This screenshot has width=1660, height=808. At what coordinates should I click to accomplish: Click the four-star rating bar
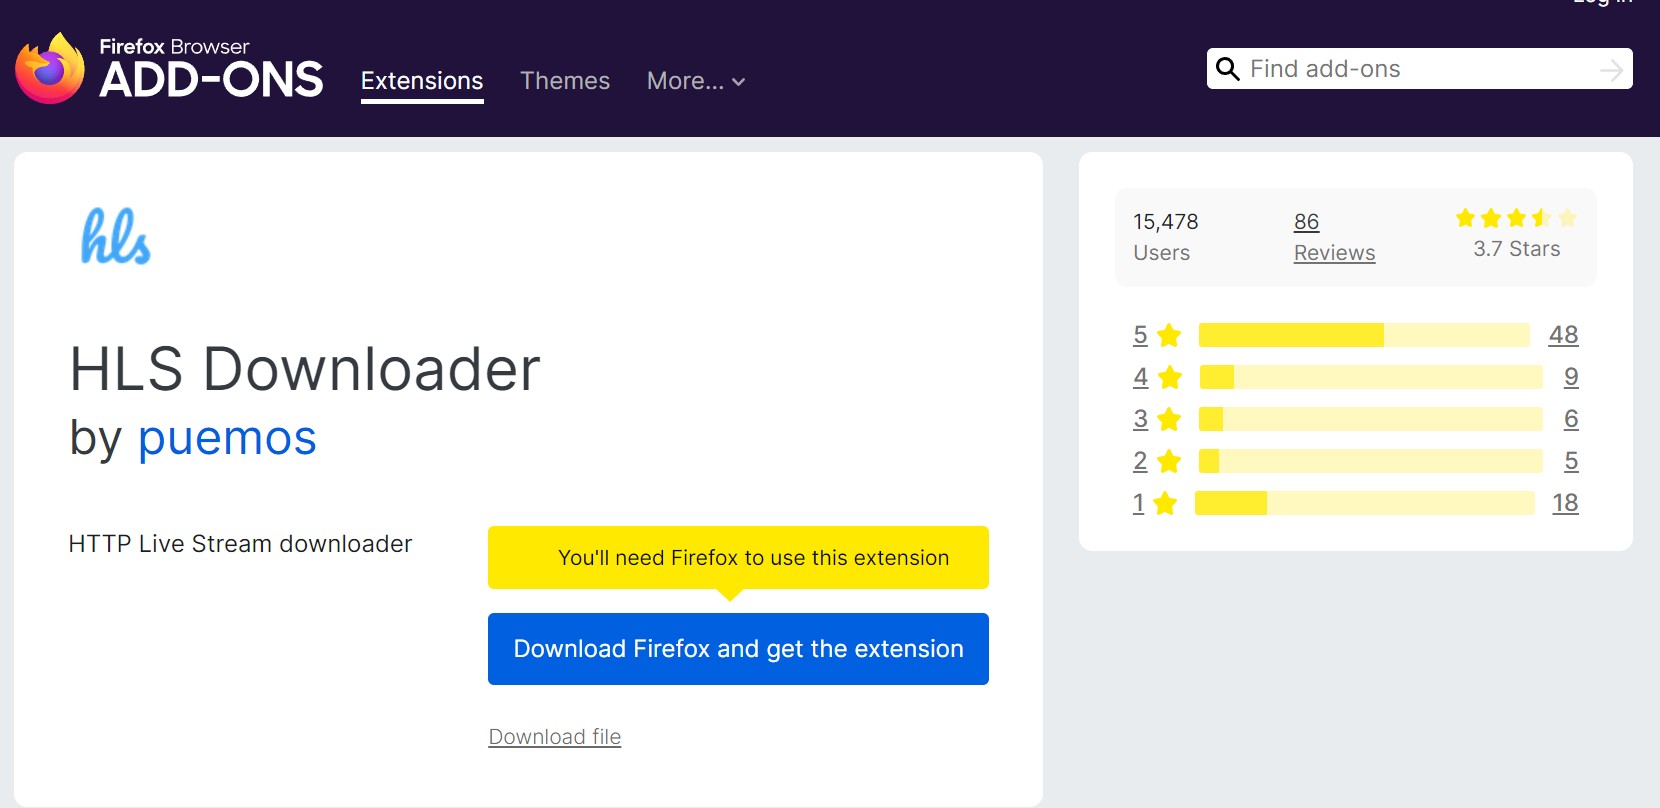point(1371,377)
